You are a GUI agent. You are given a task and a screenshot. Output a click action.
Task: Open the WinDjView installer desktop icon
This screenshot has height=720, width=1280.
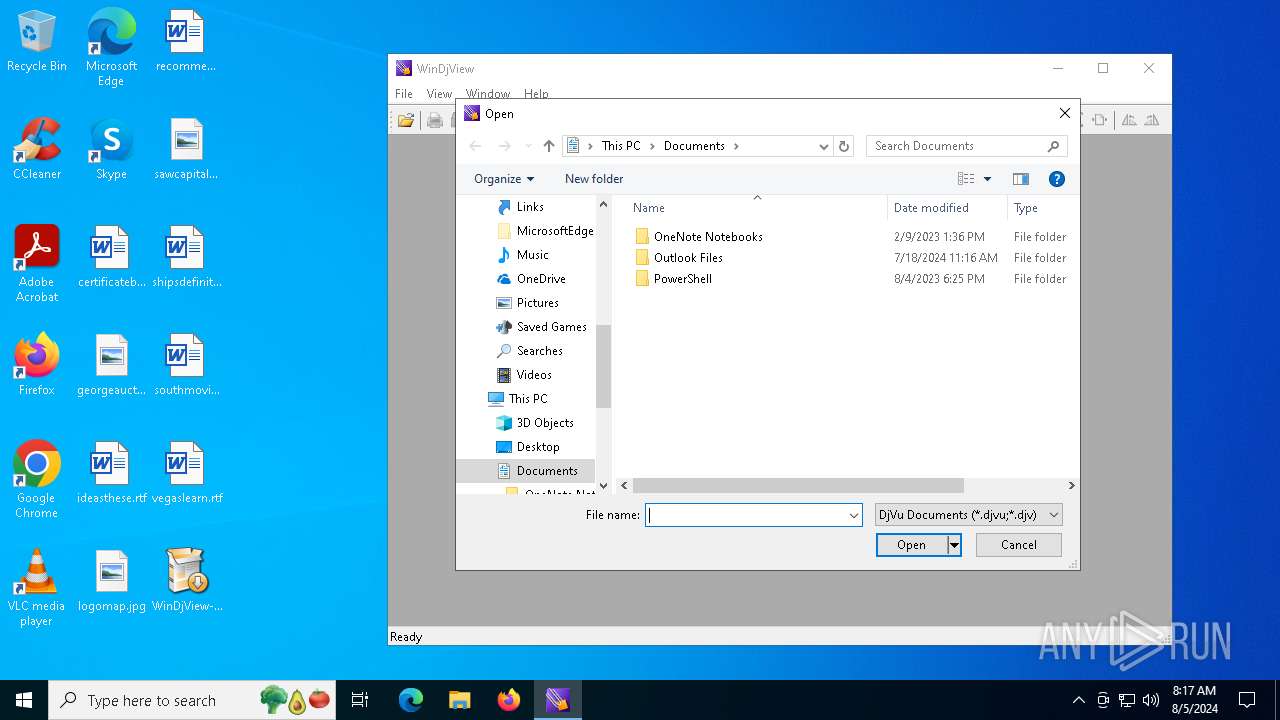(187, 581)
